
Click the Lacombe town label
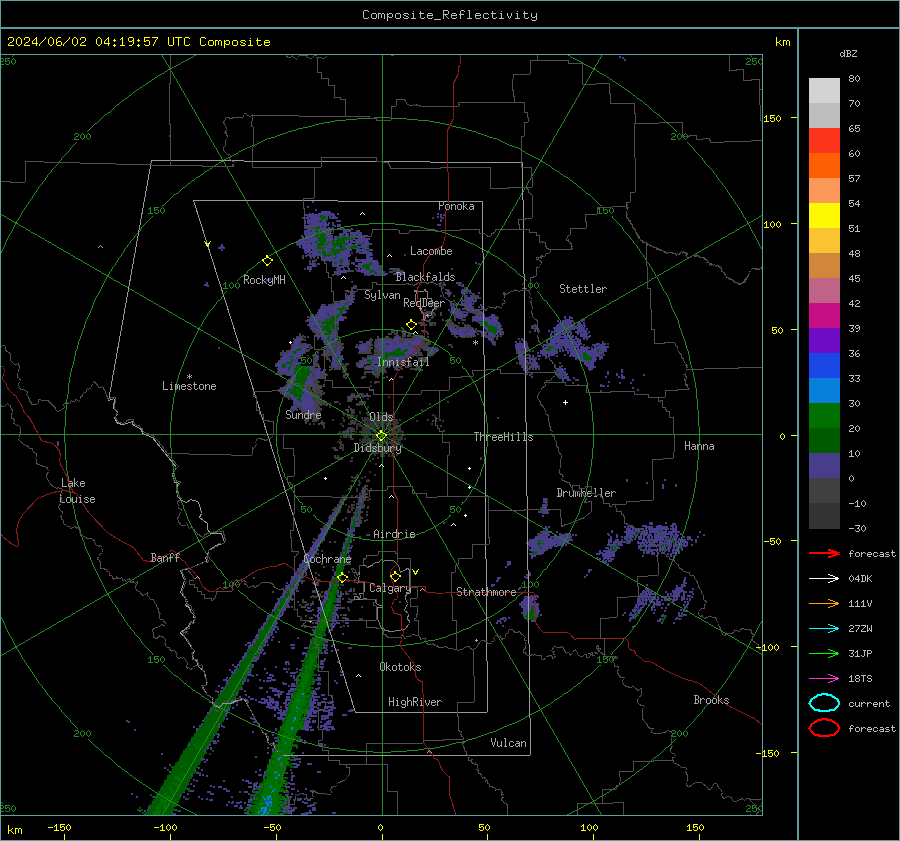tap(431, 251)
